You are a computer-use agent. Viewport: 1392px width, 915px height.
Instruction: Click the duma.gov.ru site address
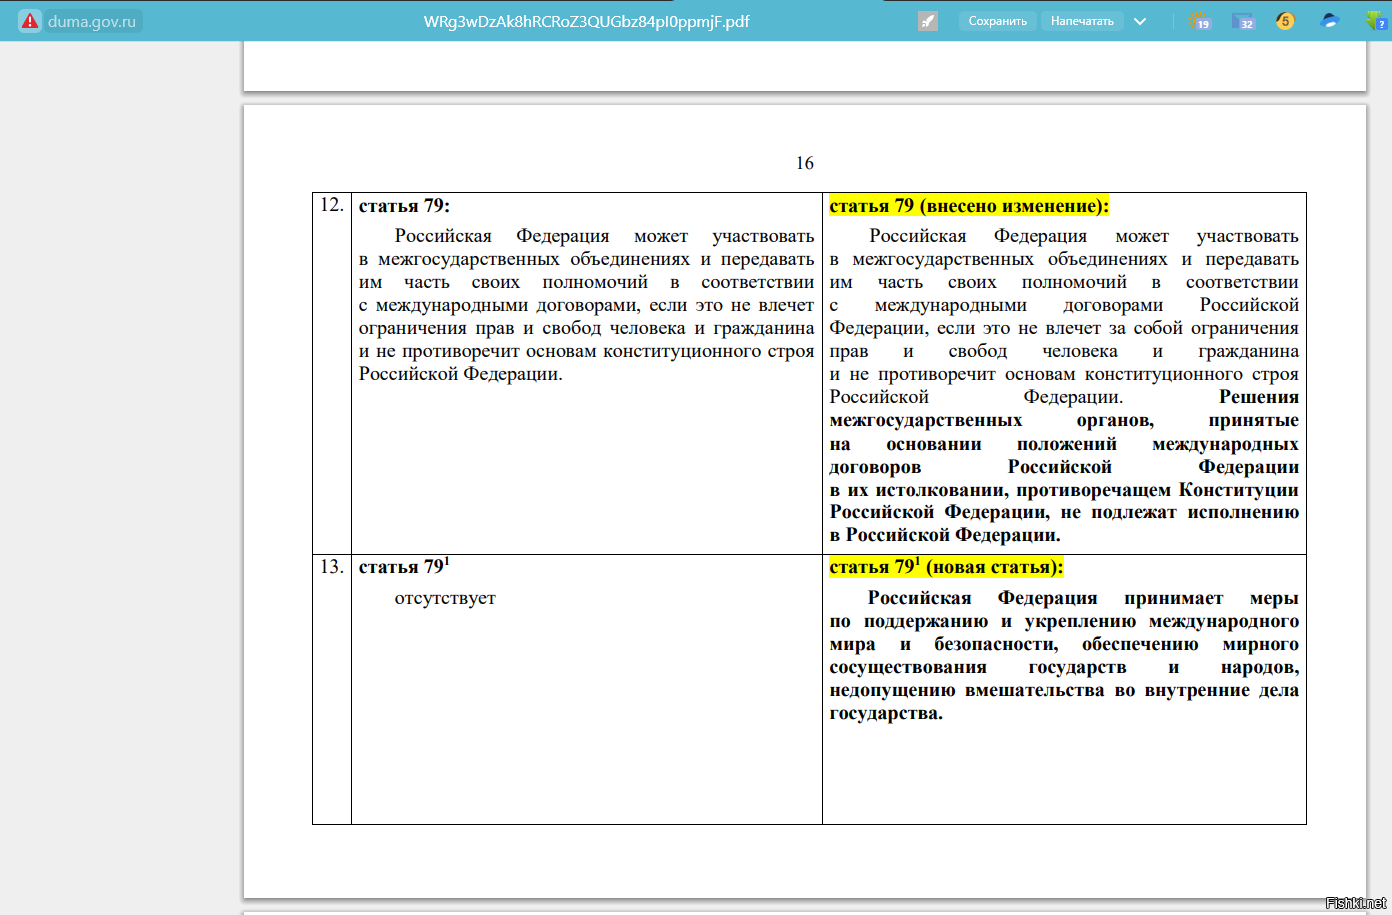[x=91, y=21]
